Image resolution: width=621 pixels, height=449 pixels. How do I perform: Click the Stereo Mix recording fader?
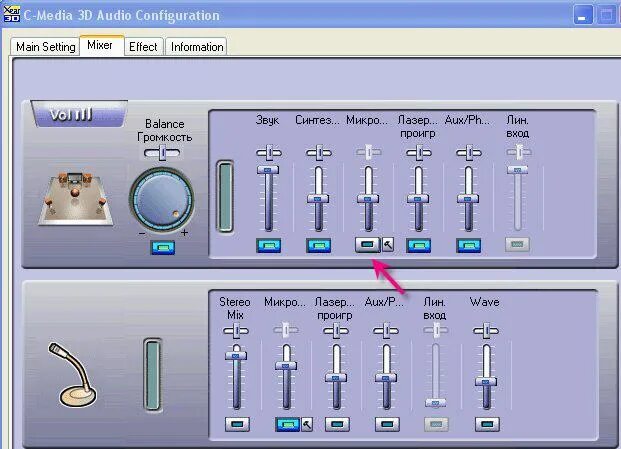click(x=236, y=356)
